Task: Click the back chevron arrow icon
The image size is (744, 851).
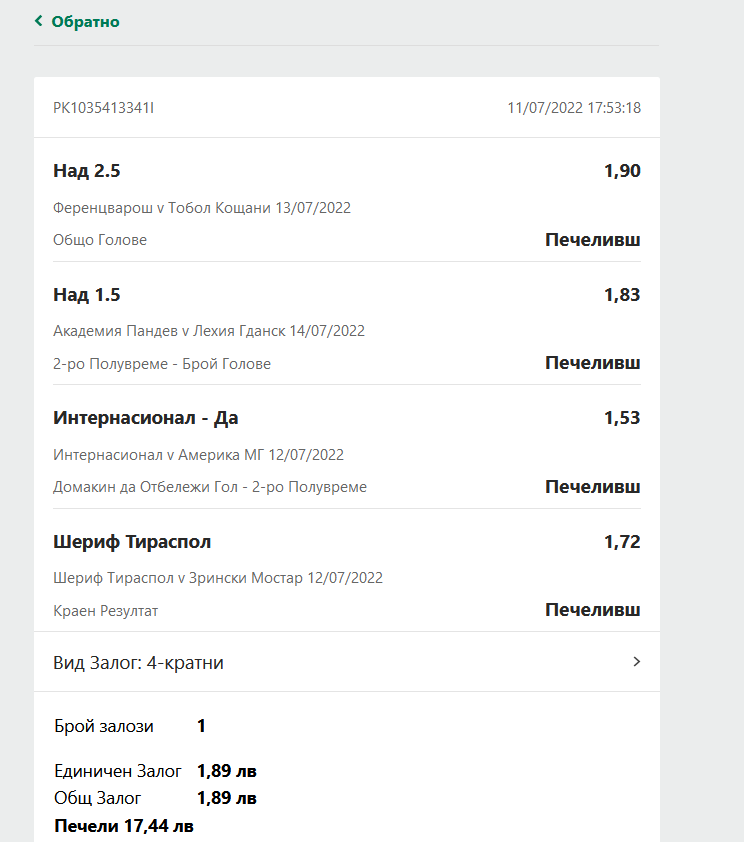Action: tap(37, 20)
